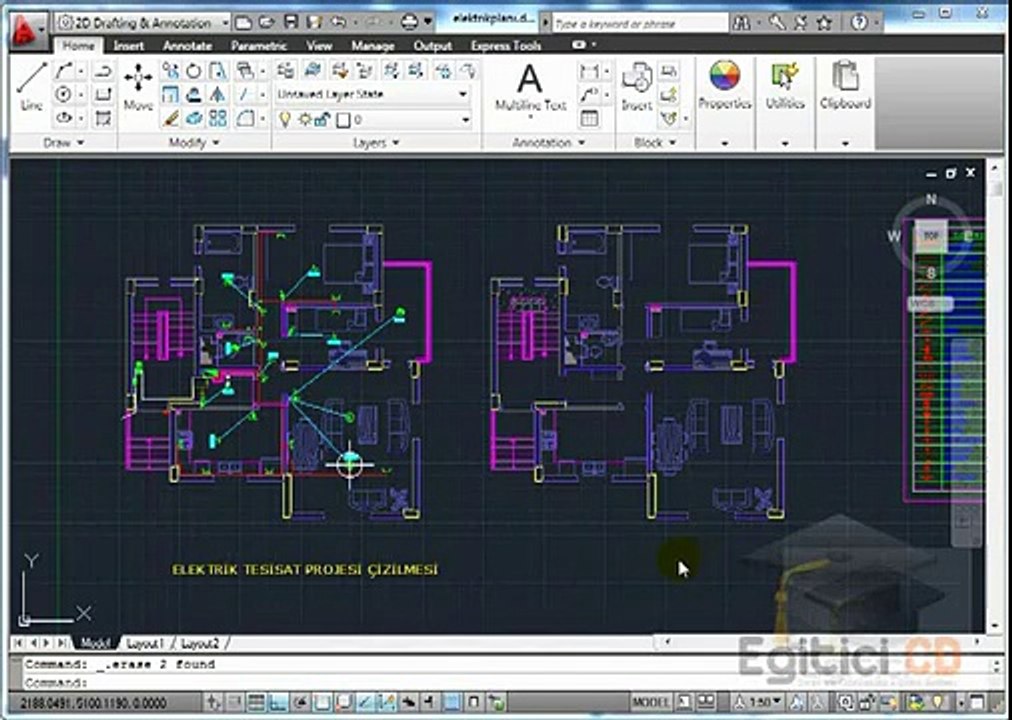Open the Help question mark icon
The width and height of the screenshot is (1012, 720).
(x=859, y=23)
